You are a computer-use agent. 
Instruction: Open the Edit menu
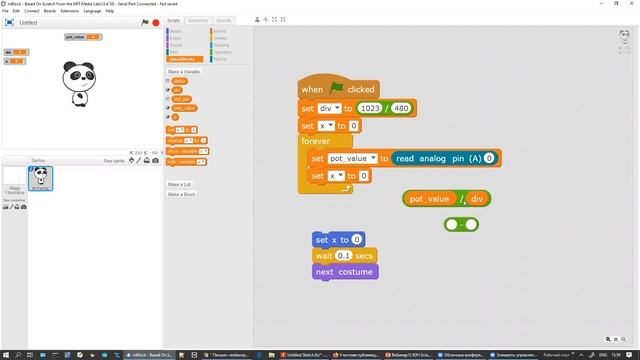tap(16, 11)
